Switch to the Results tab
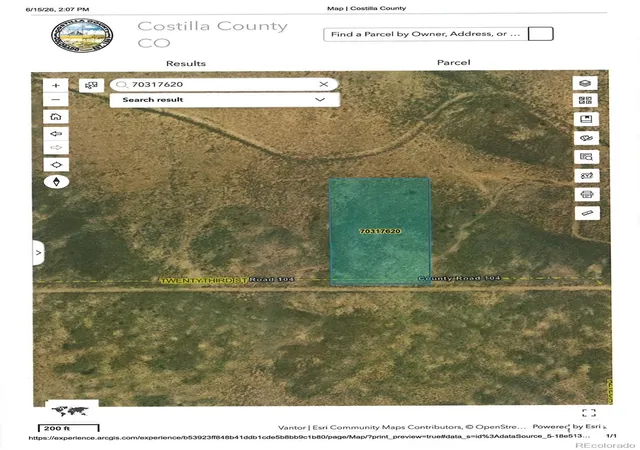 (x=186, y=63)
